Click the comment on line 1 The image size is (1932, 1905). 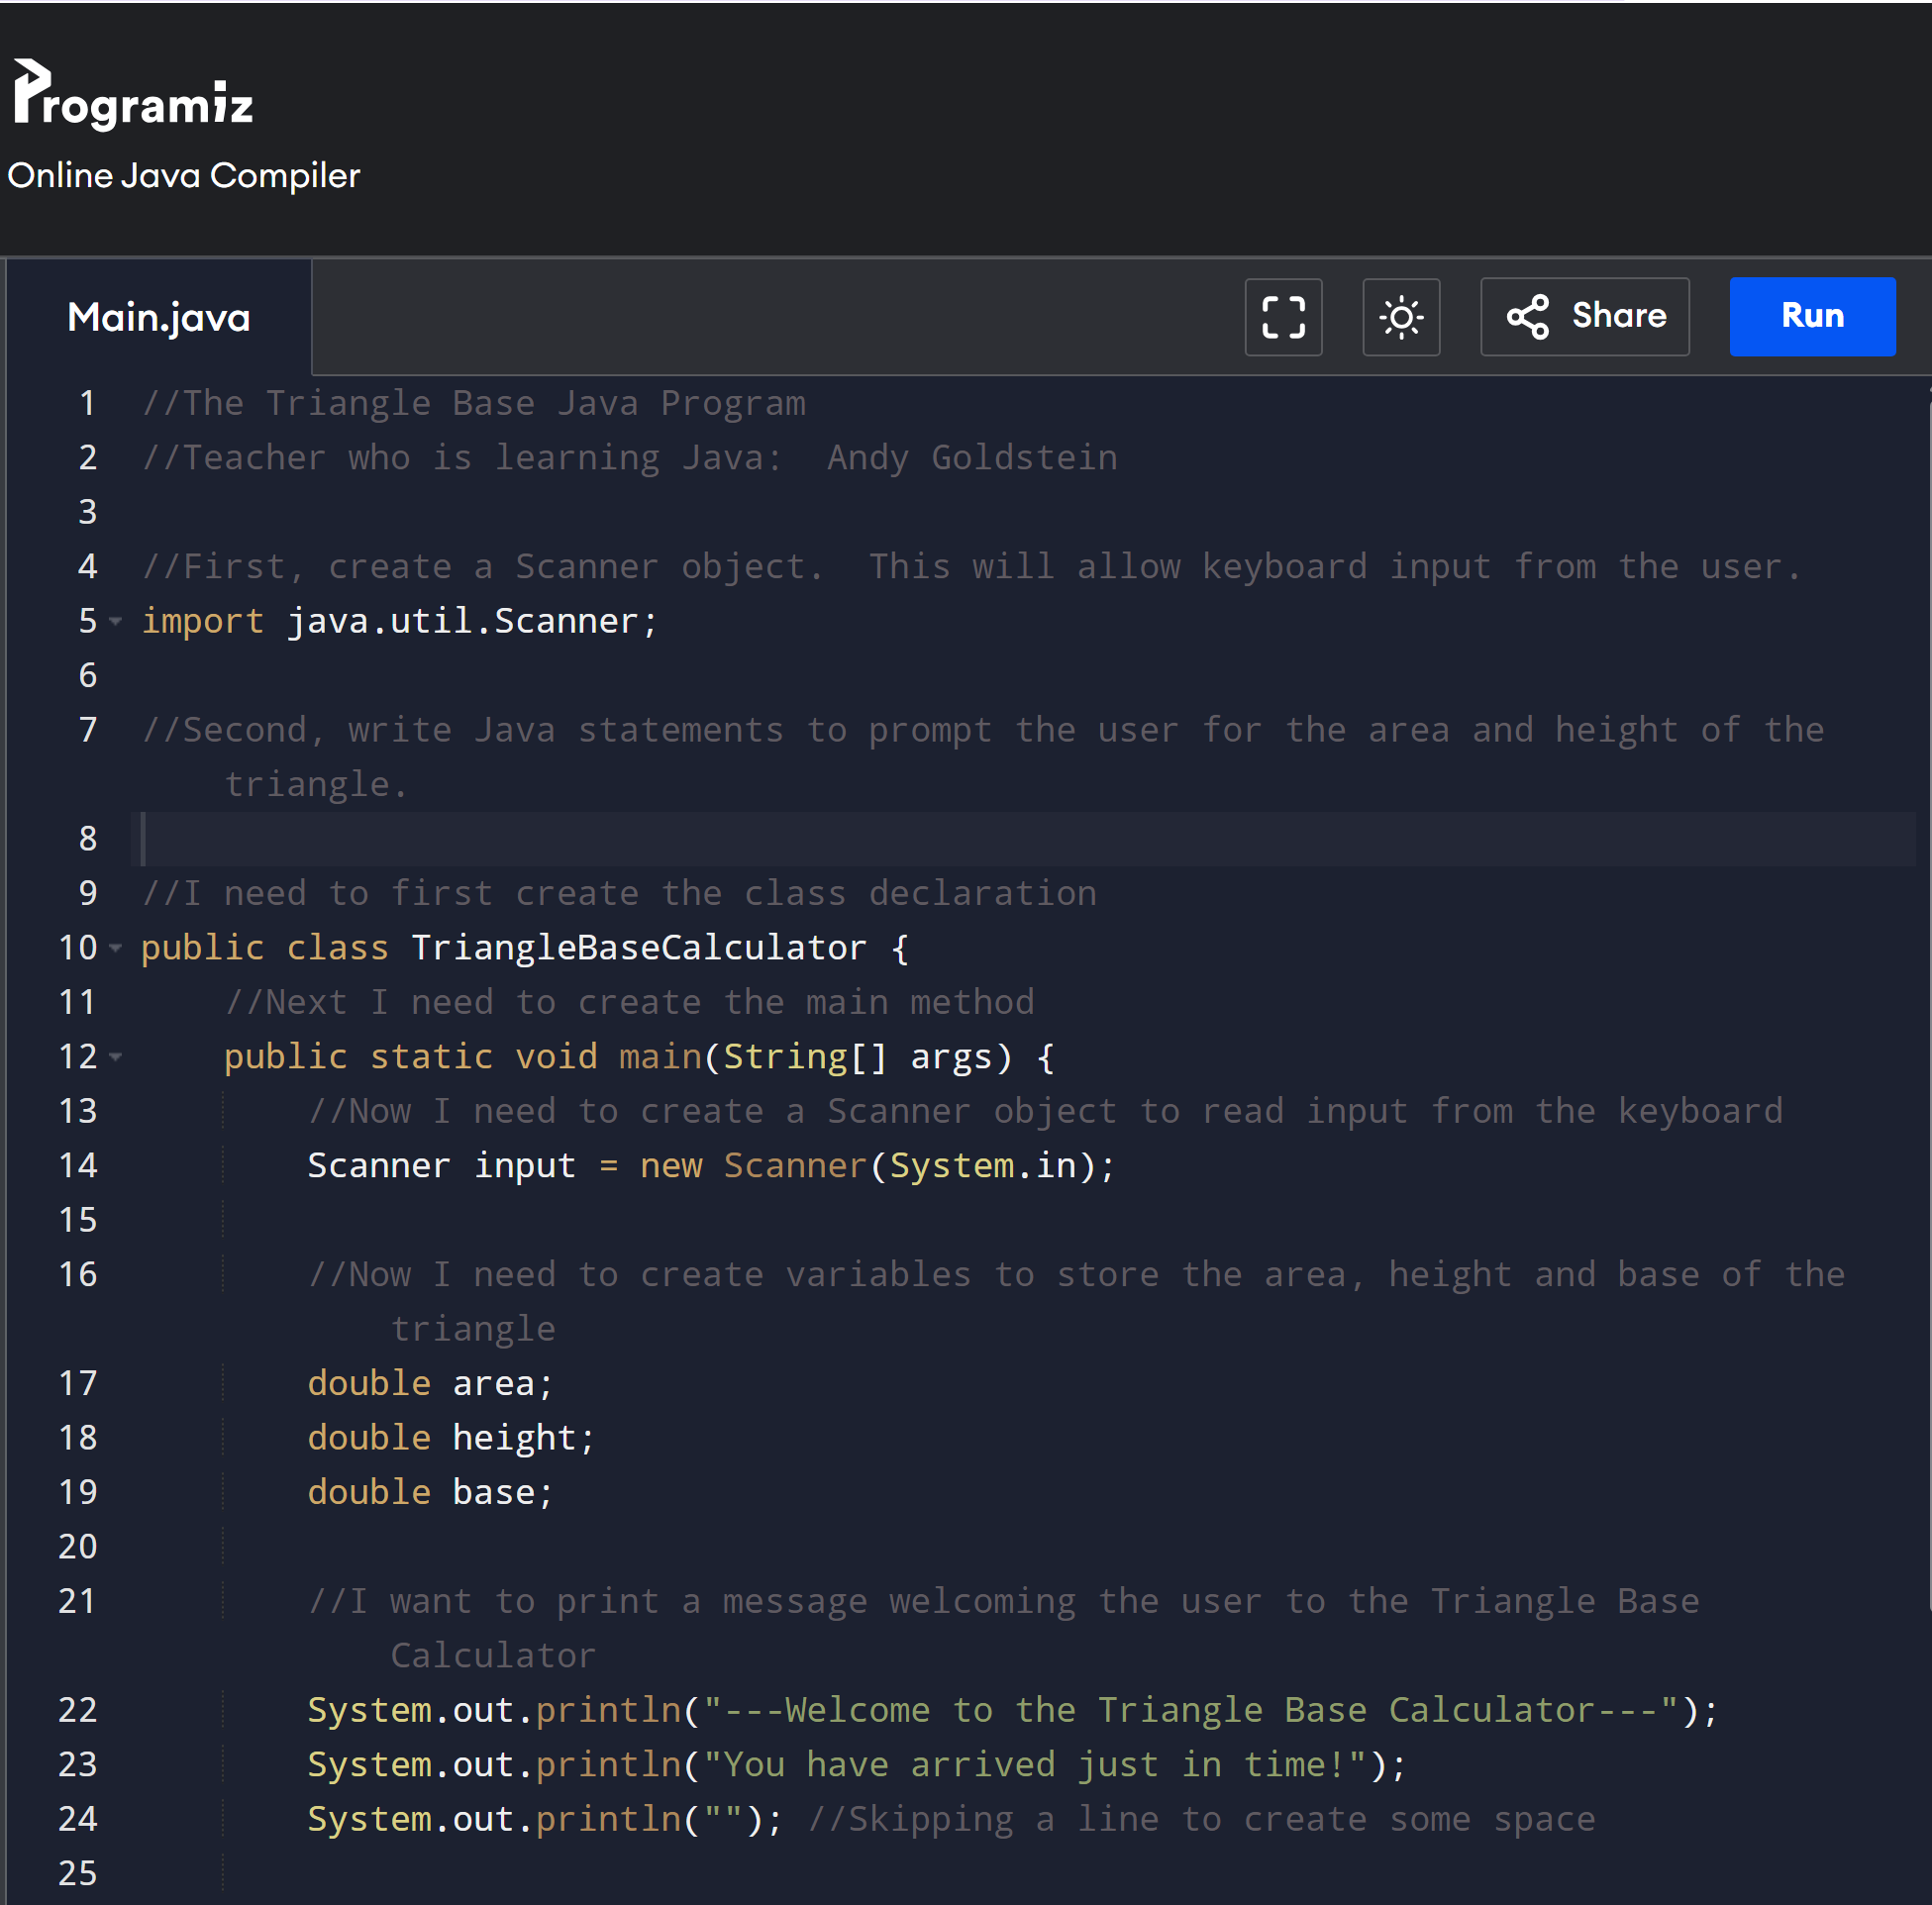473,404
